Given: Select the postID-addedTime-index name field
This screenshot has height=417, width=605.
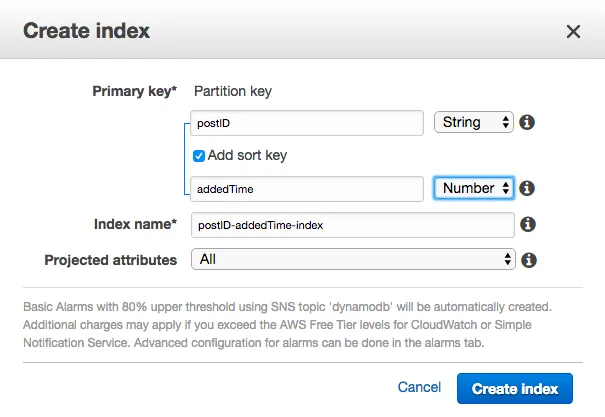Looking at the screenshot, I should (x=352, y=225).
